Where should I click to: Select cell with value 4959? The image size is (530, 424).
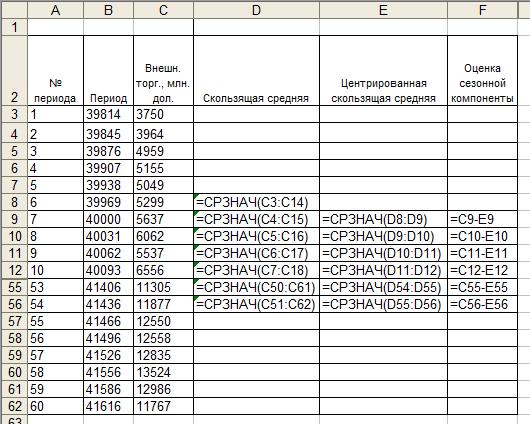click(x=163, y=151)
